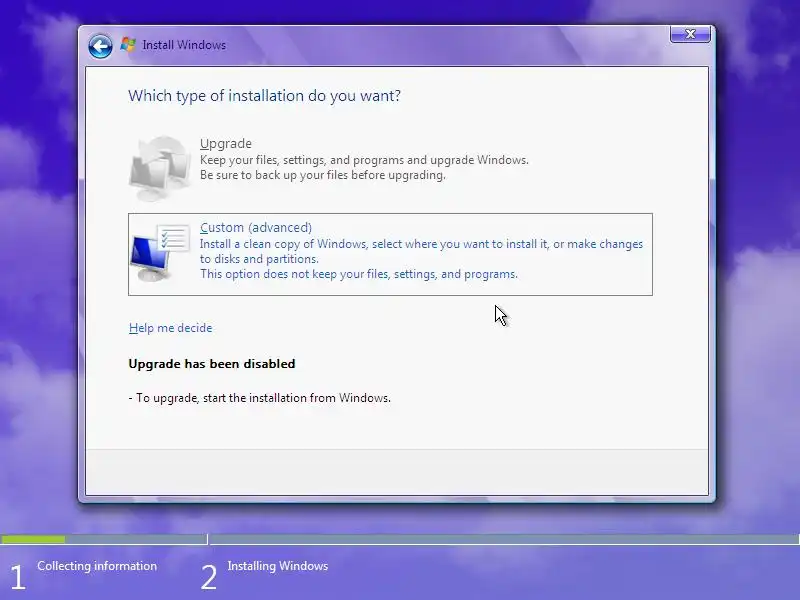Click the 'Install Windows' title text
Viewport: 800px width, 600px height.
(x=184, y=45)
